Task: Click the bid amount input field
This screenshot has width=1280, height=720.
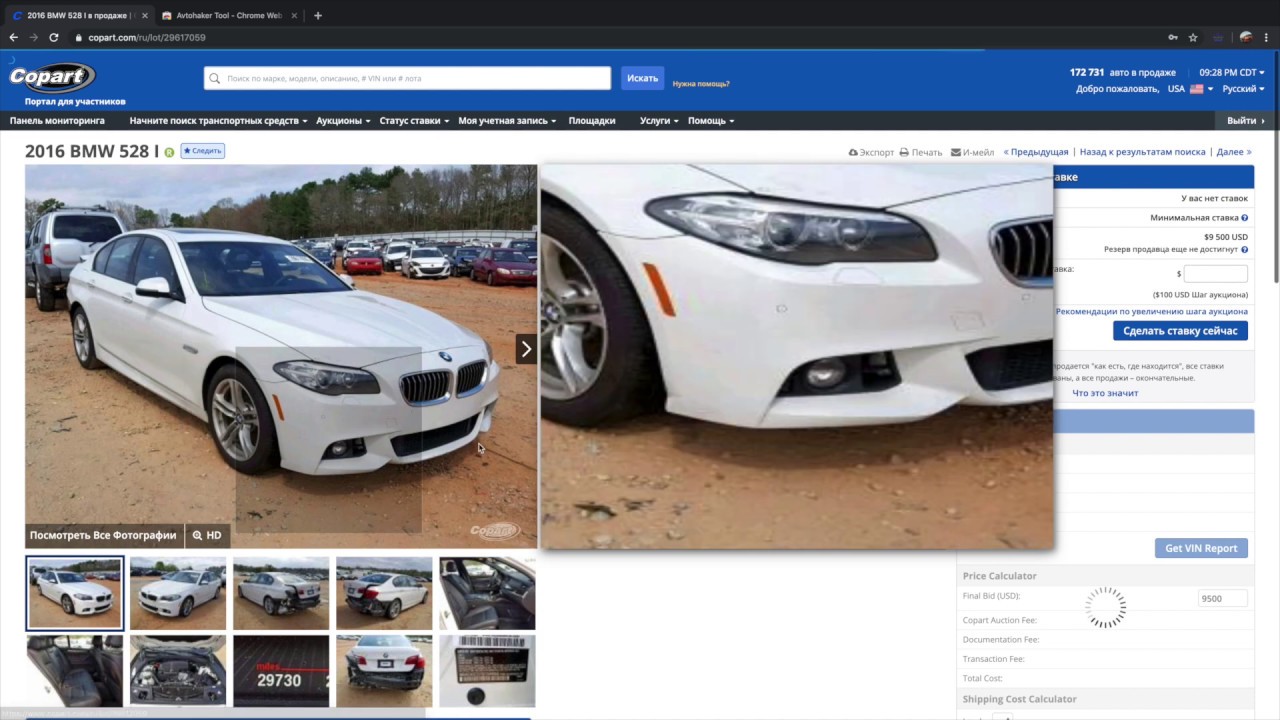Action: tap(1216, 273)
